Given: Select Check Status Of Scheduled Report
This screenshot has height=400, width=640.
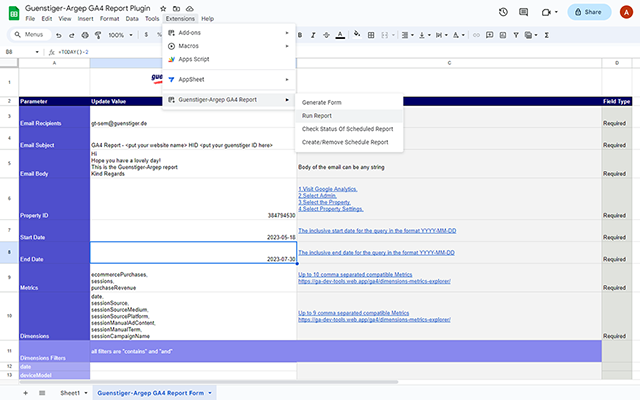Looking at the screenshot, I should tap(349, 129).
